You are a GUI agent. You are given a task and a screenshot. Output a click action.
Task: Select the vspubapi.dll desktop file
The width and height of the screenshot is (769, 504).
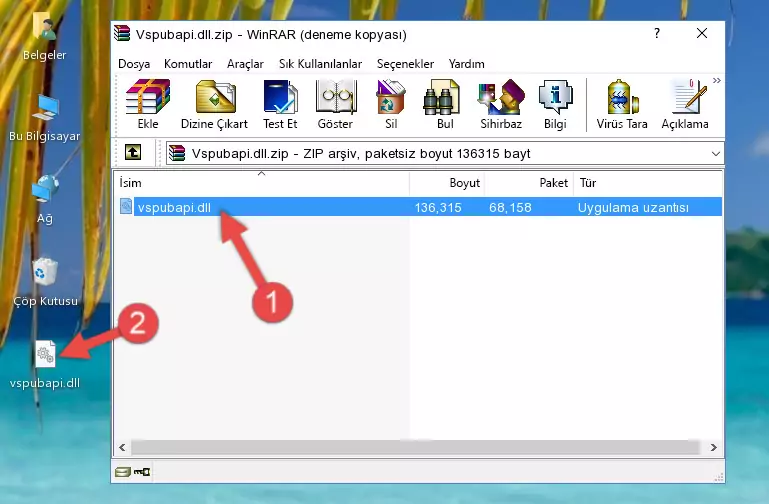[x=45, y=365]
